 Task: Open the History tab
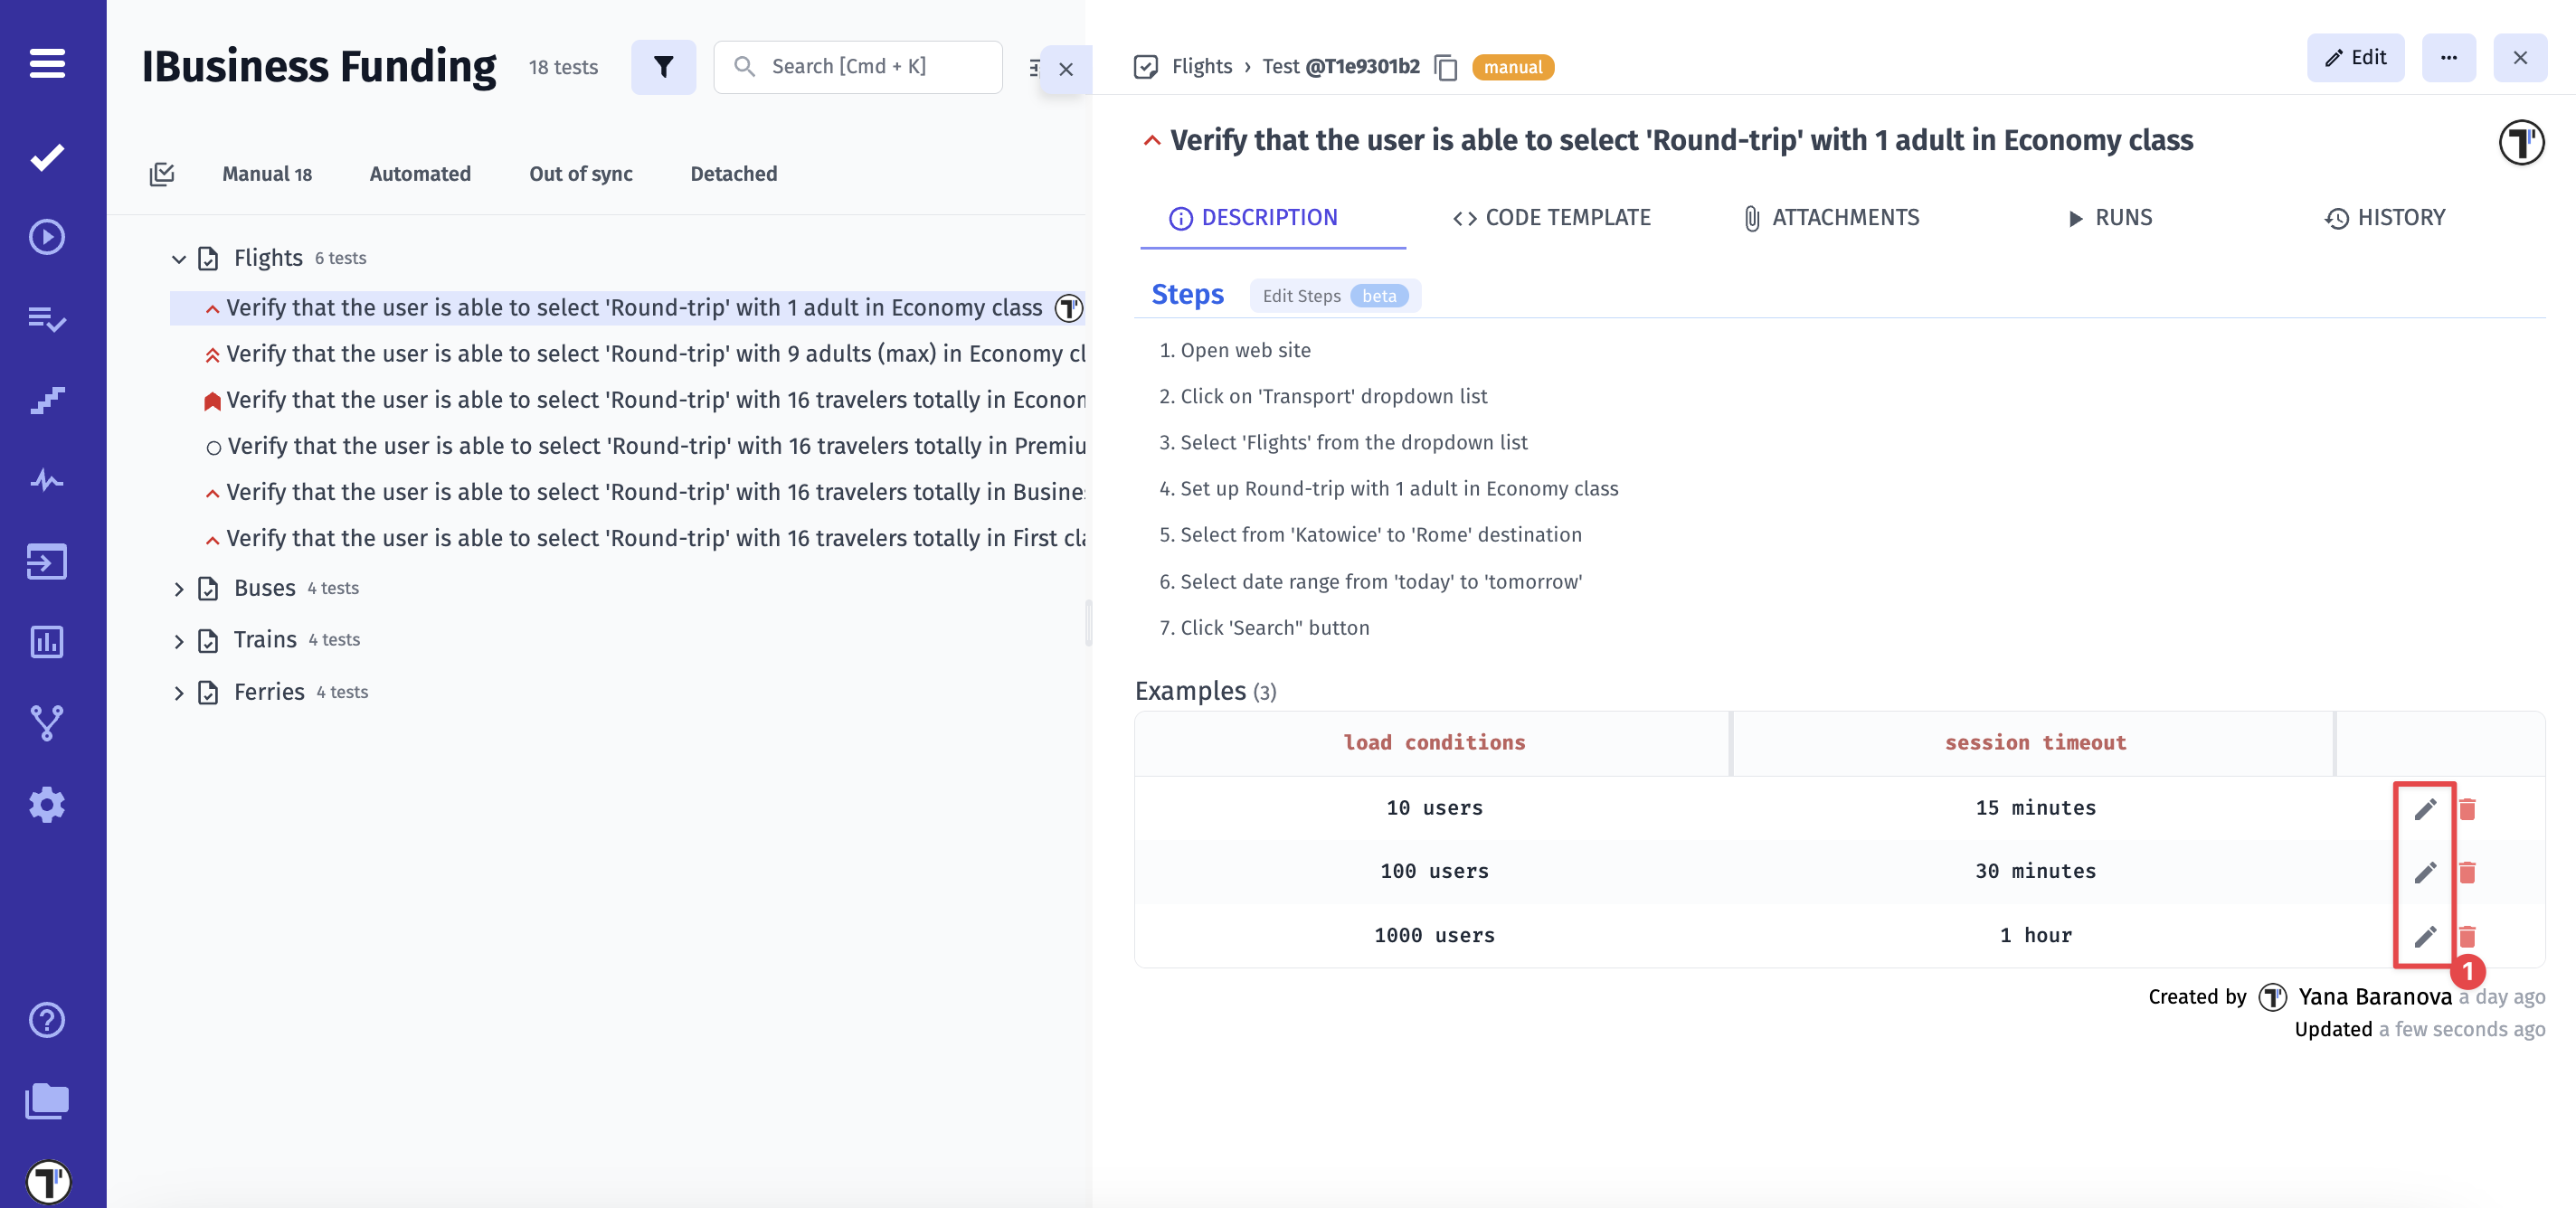point(2384,218)
